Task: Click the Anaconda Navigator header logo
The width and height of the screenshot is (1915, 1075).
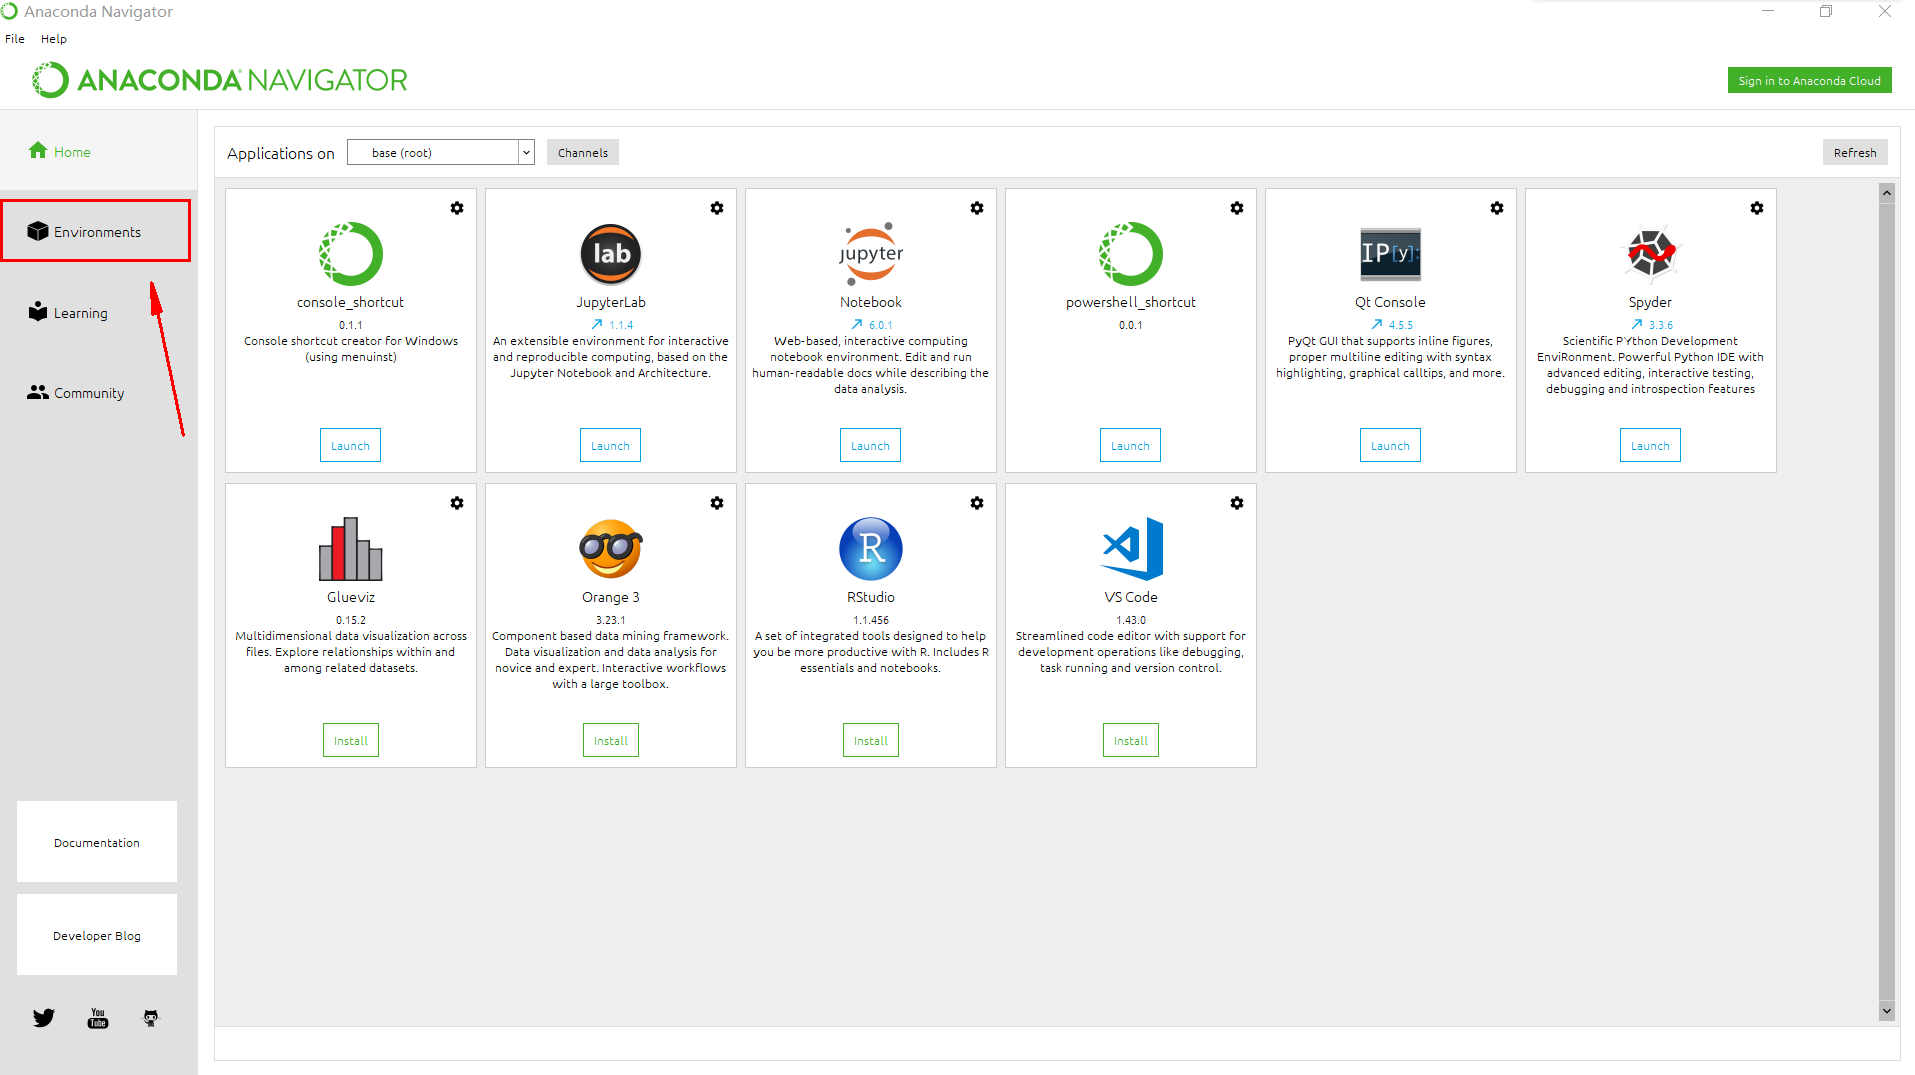Action: (220, 80)
